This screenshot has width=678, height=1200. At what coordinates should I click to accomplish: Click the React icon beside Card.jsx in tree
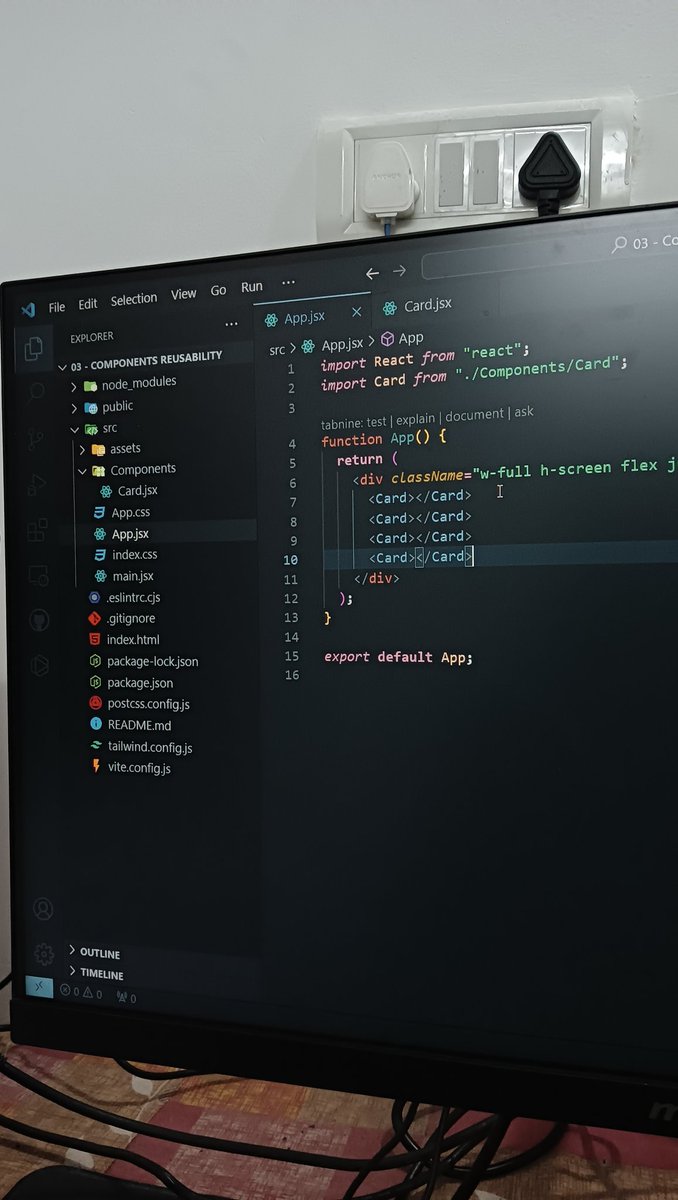pos(105,491)
